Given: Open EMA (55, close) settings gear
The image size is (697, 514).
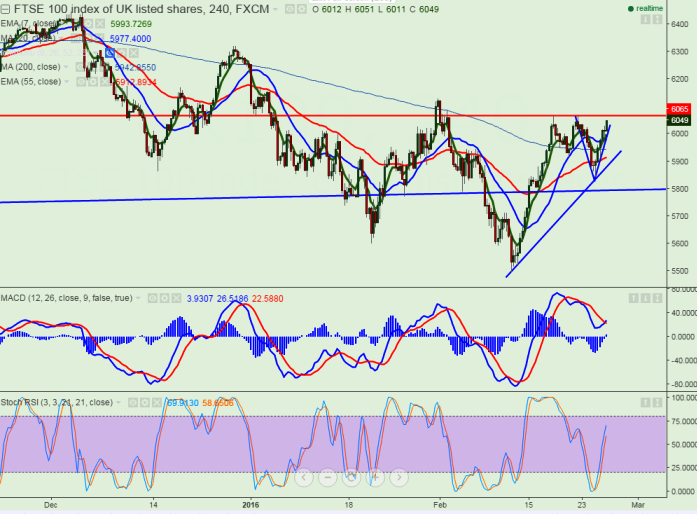Looking at the screenshot, I should [x=92, y=82].
